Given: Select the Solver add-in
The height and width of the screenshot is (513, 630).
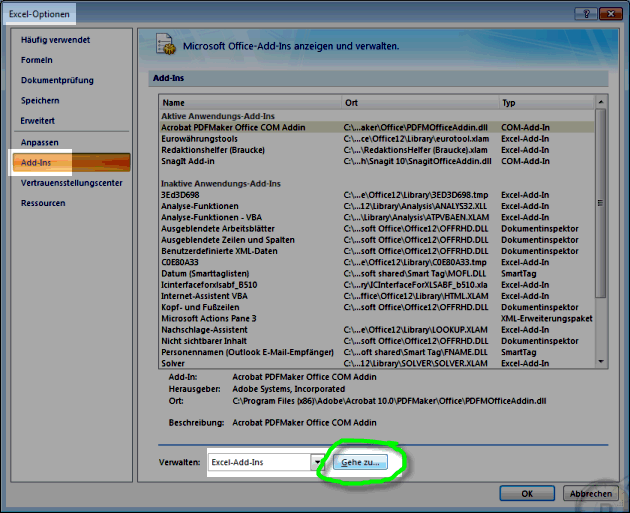Looking at the screenshot, I should 376,363.
